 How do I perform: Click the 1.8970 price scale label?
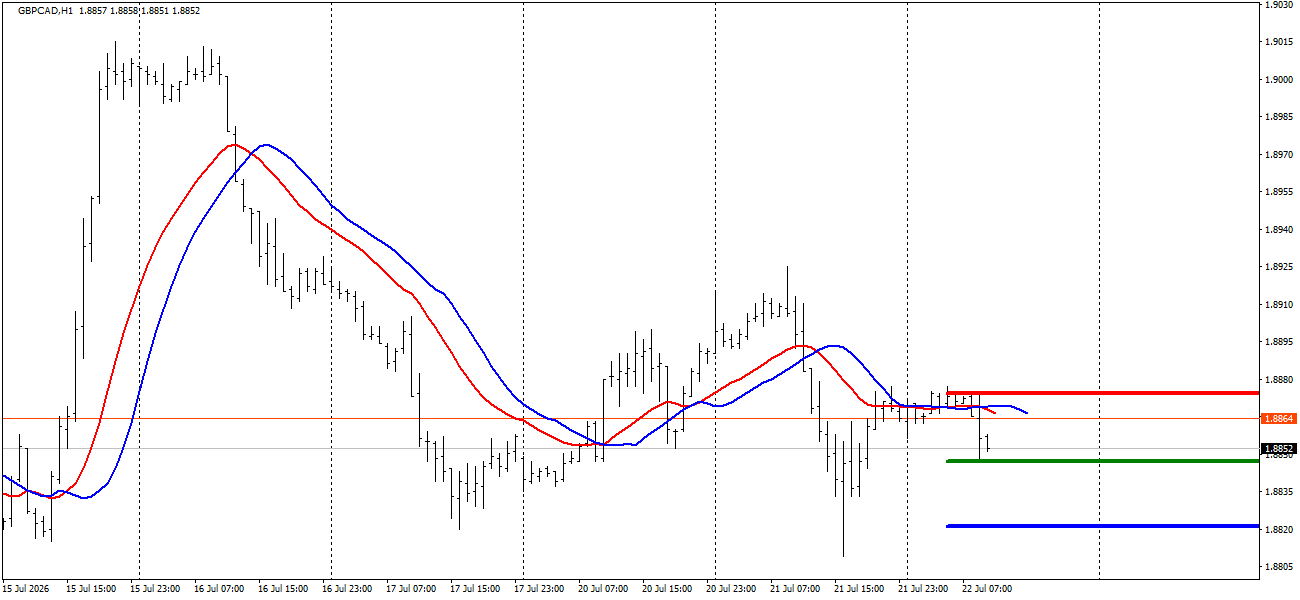pyautogui.click(x=1278, y=155)
